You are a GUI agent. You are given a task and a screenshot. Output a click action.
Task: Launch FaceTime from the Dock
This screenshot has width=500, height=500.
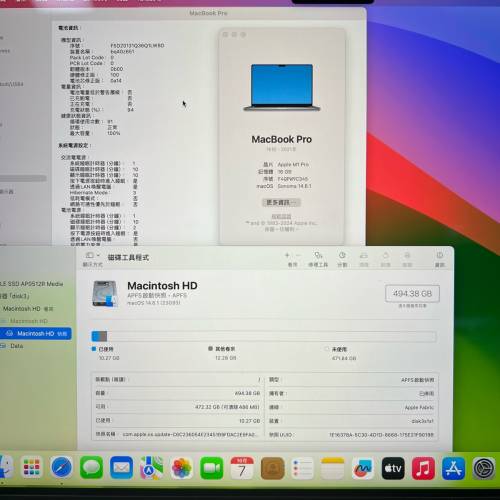pos(212,468)
